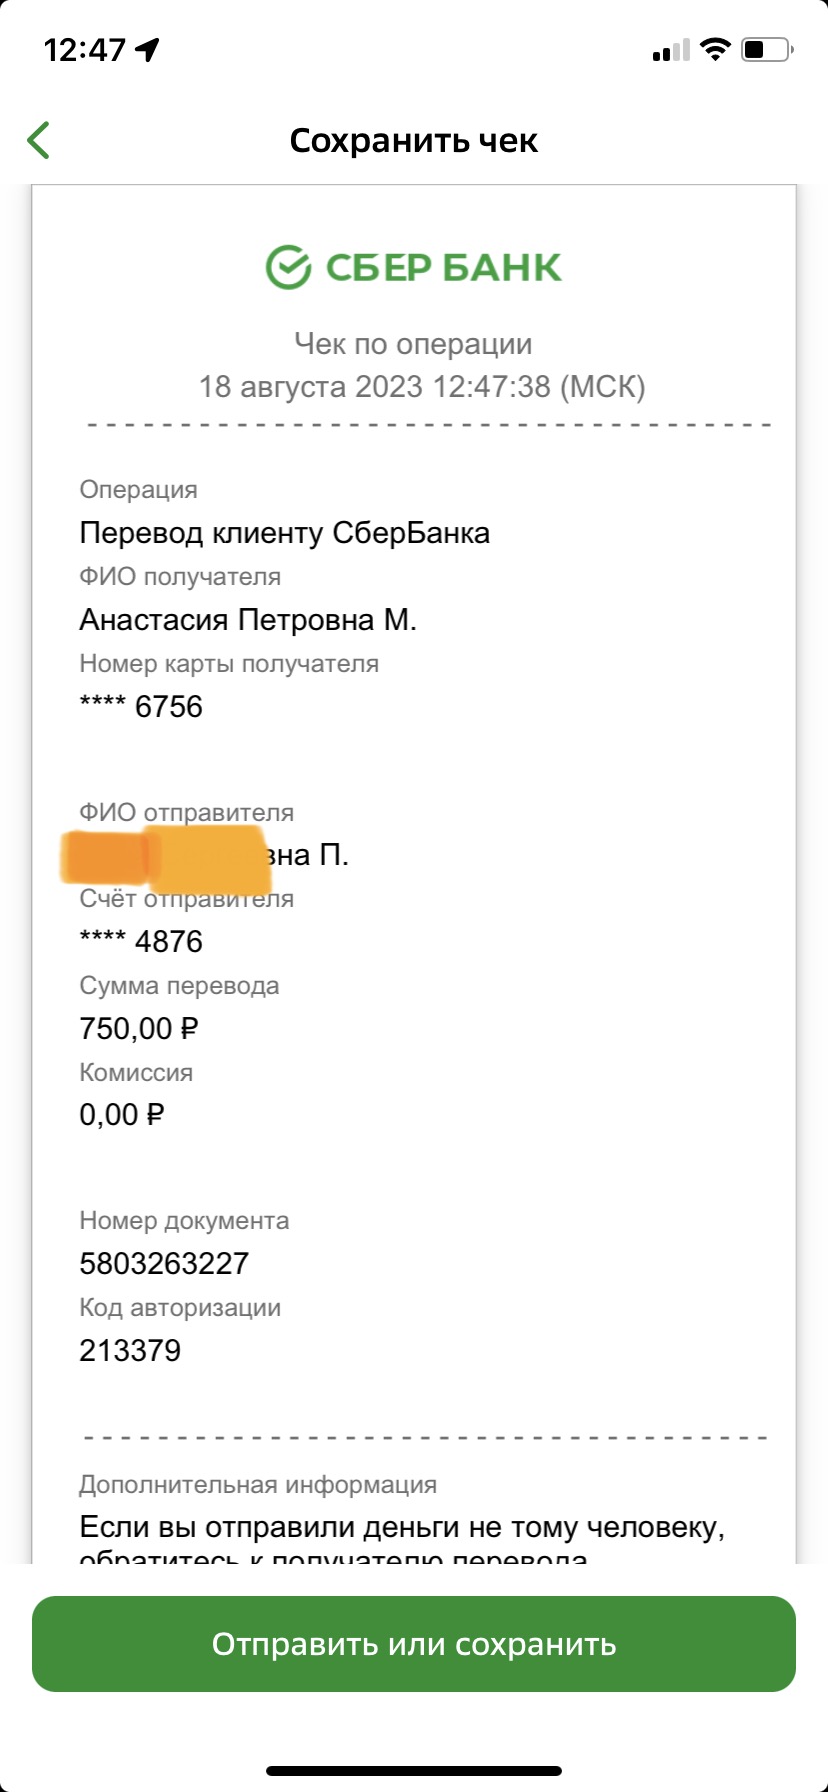The image size is (828, 1792).
Task: Tap the battery indicator icon
Action: (767, 49)
